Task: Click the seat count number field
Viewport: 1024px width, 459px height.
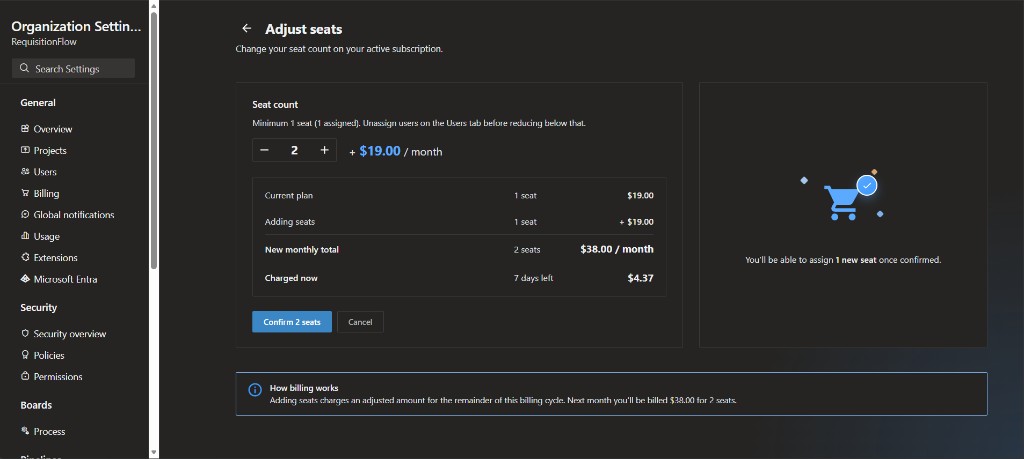Action: pos(295,150)
